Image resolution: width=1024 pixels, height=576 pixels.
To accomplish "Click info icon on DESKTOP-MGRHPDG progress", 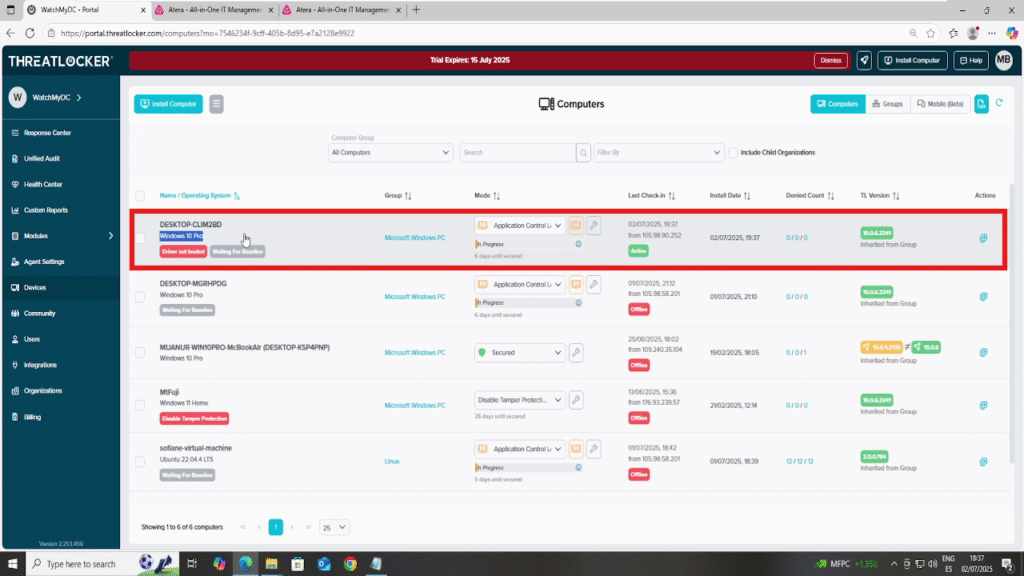I will click(x=578, y=303).
